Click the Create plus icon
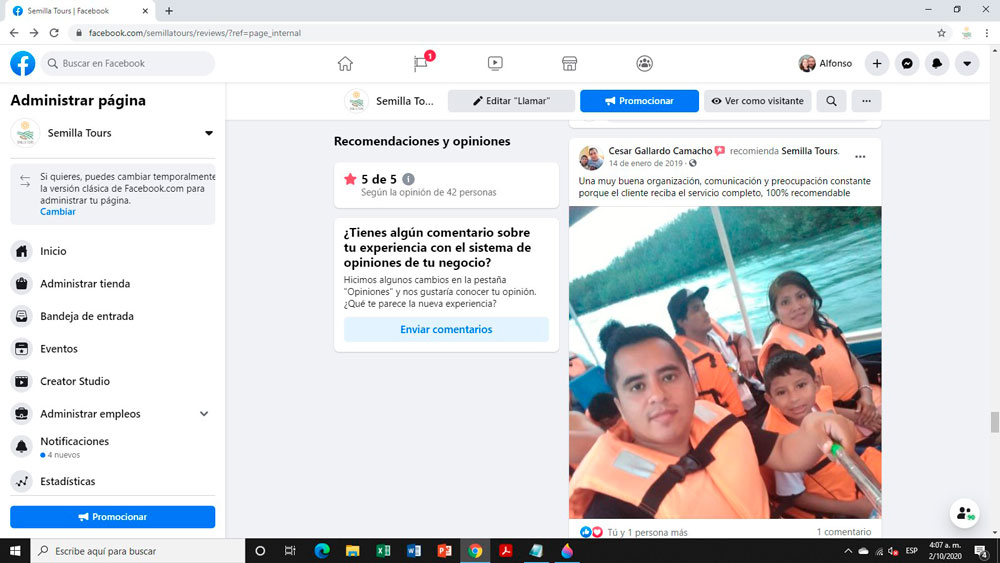The image size is (1000, 563). pos(877,63)
